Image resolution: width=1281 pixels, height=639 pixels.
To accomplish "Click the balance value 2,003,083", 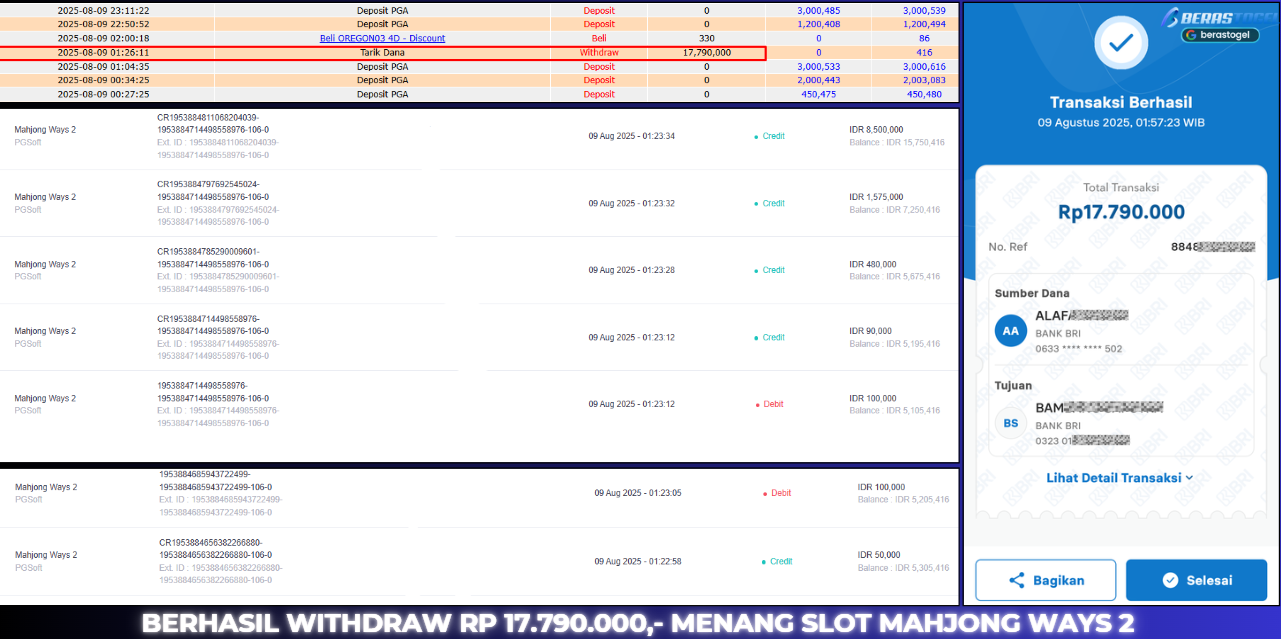I will (923, 80).
